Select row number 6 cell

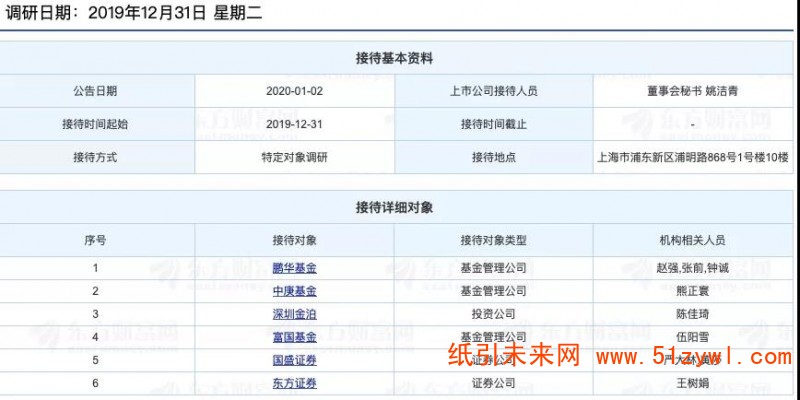[x=95, y=383]
